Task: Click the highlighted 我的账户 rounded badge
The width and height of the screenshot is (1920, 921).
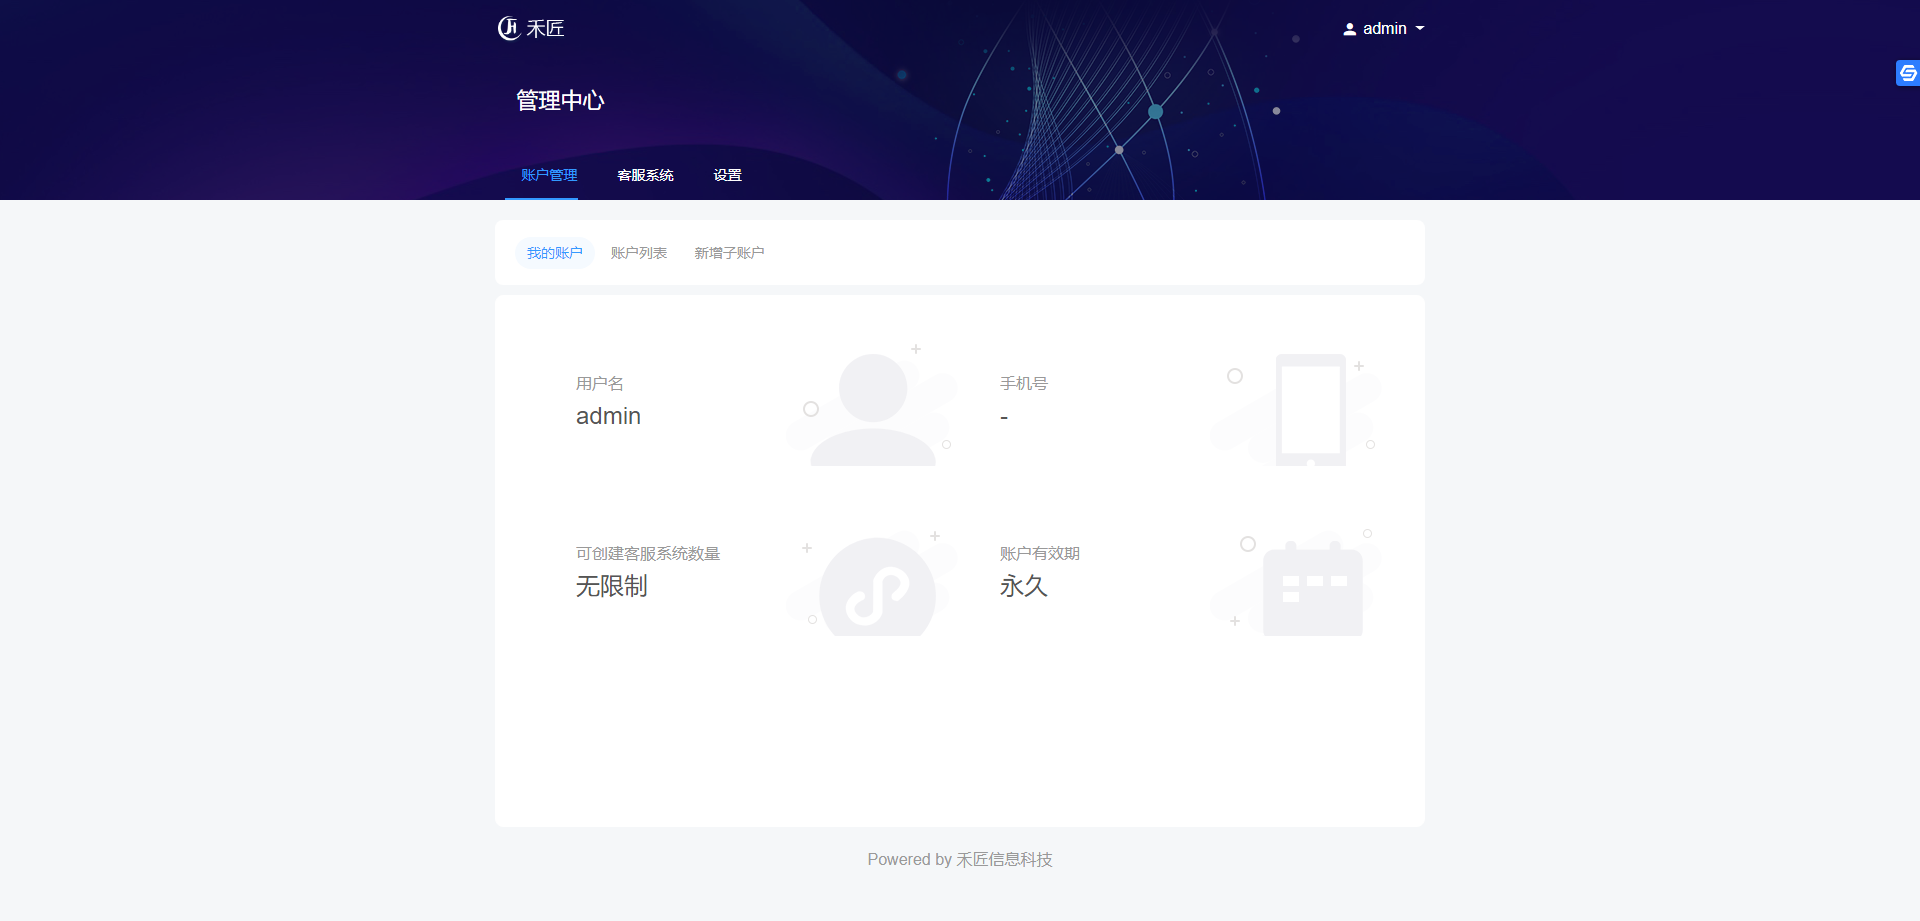Action: 554,252
